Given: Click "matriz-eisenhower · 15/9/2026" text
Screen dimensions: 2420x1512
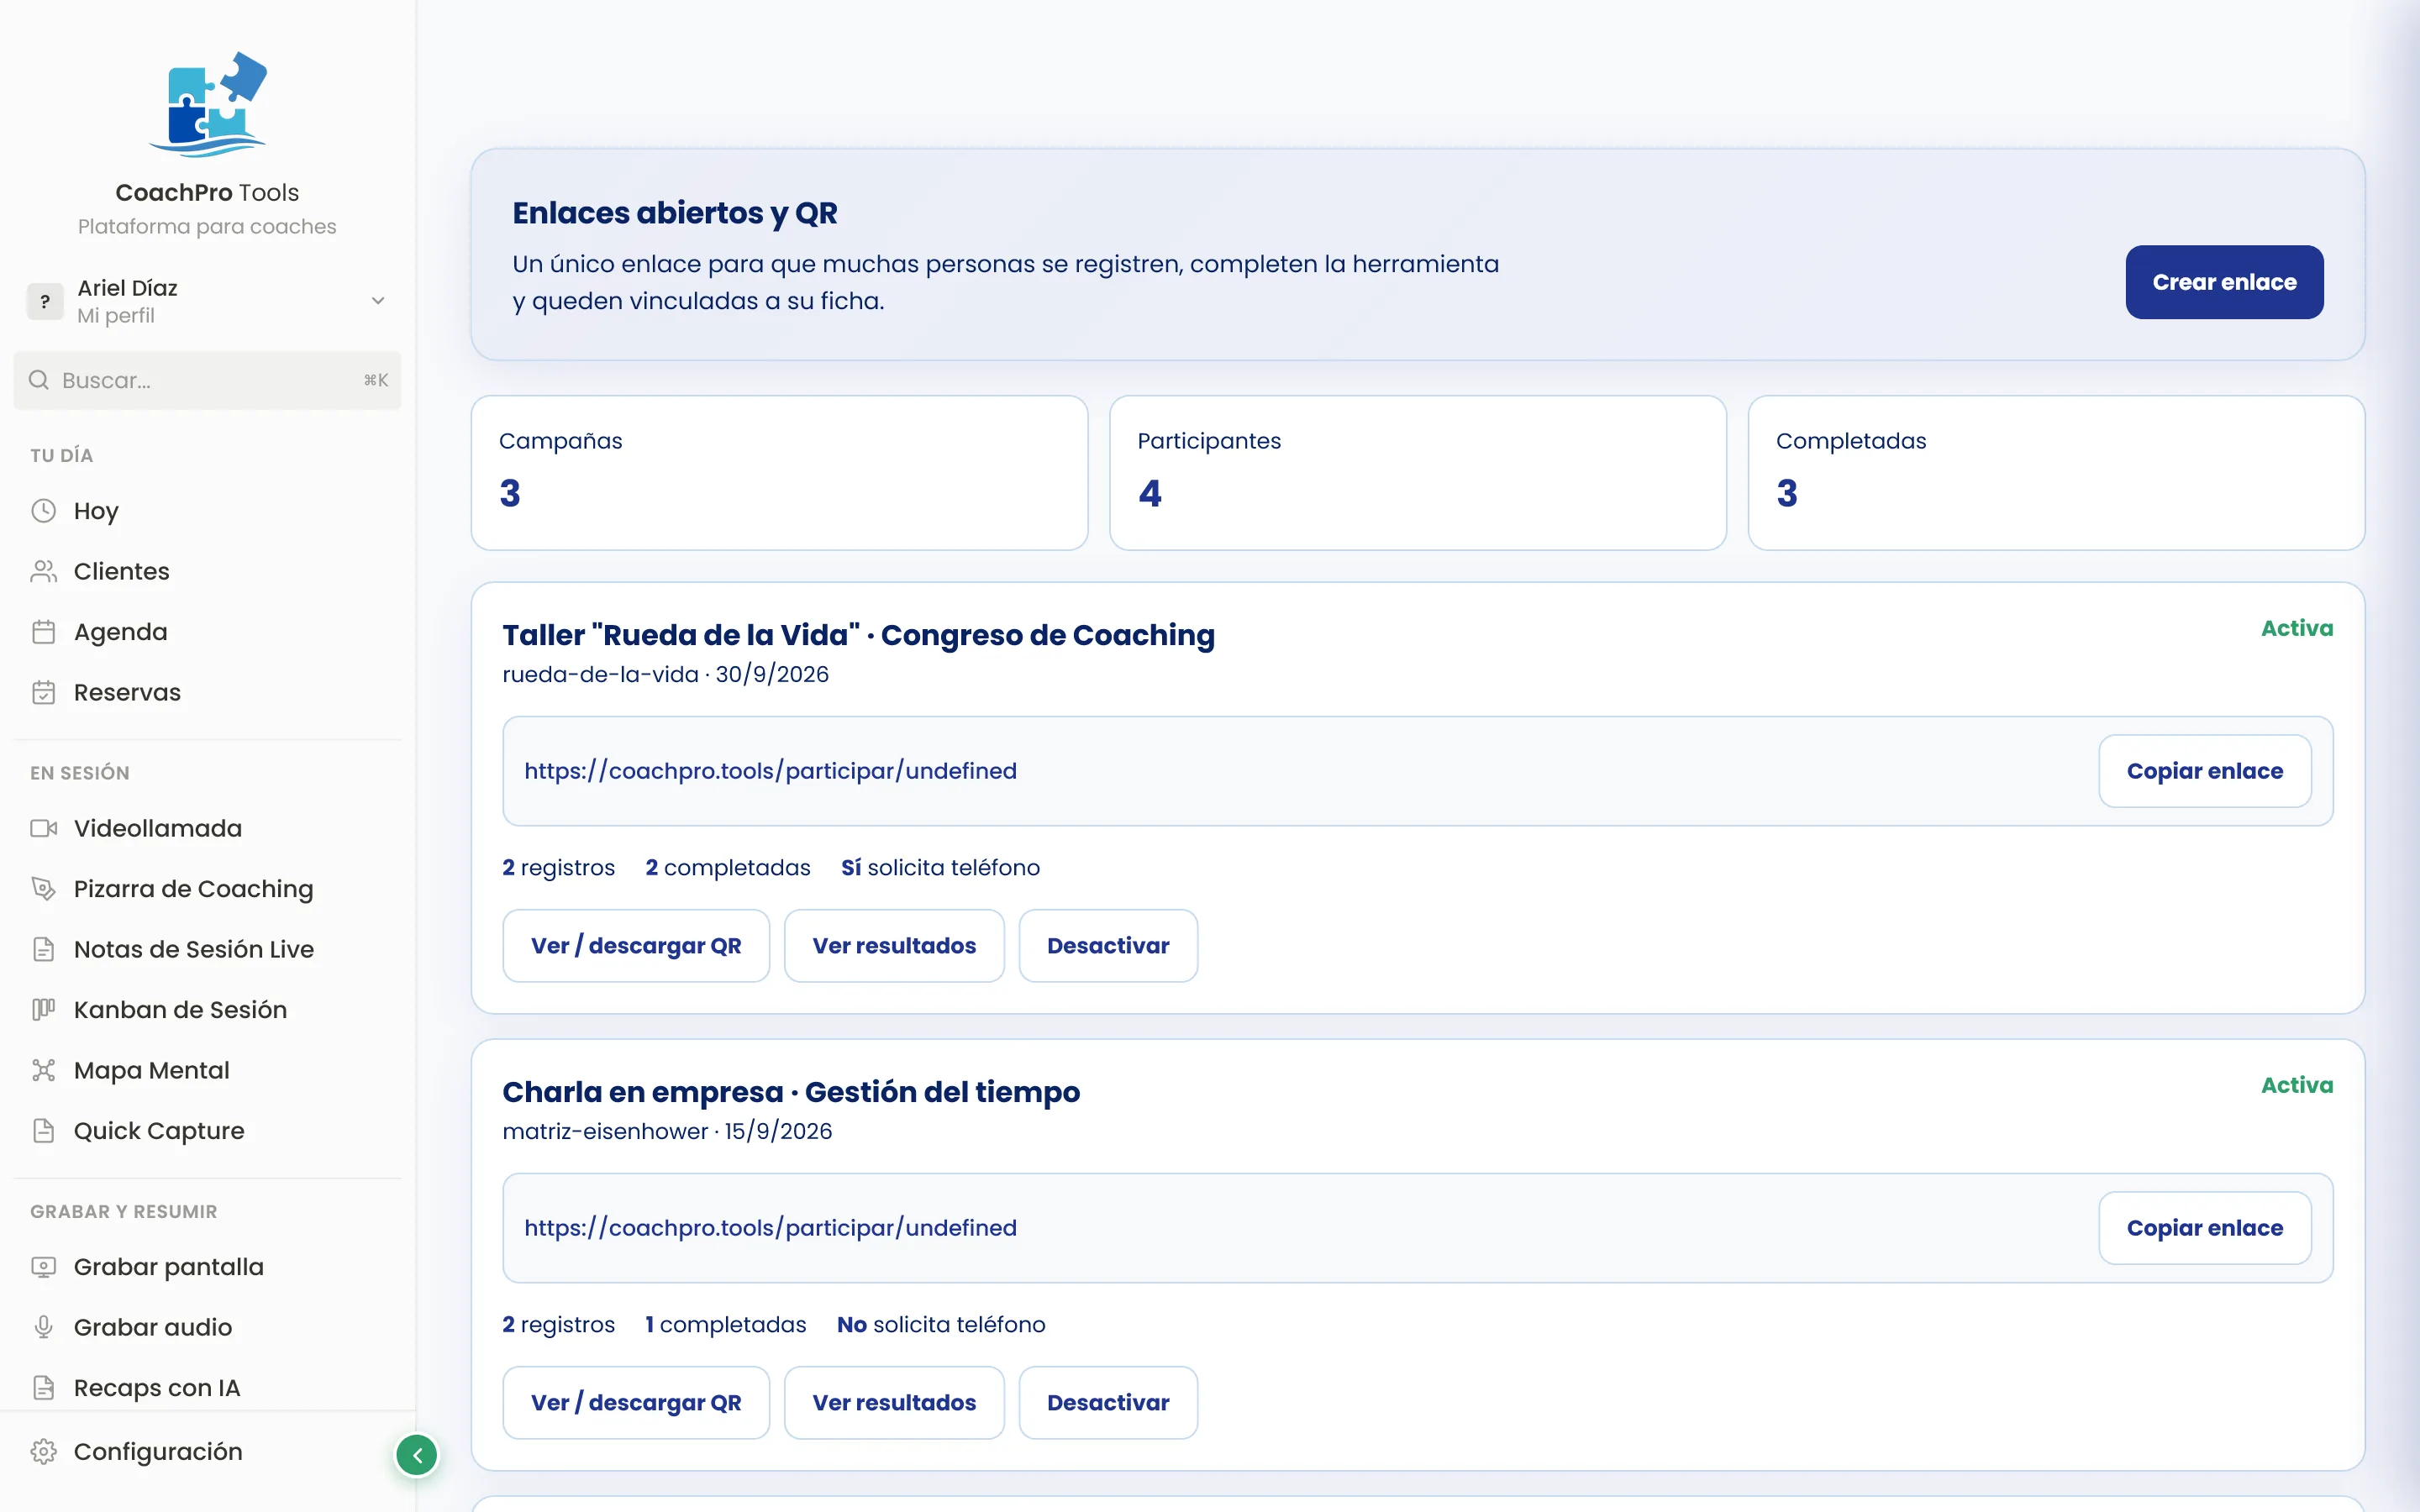Looking at the screenshot, I should click(x=667, y=1131).
